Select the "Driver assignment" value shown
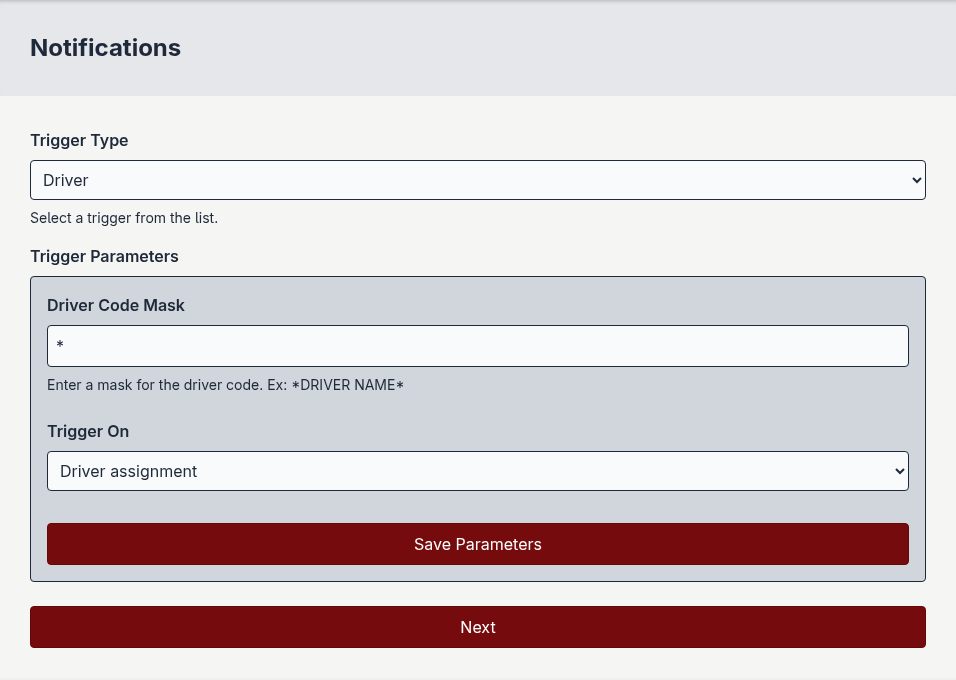The width and height of the screenshot is (956, 680). pos(129,471)
